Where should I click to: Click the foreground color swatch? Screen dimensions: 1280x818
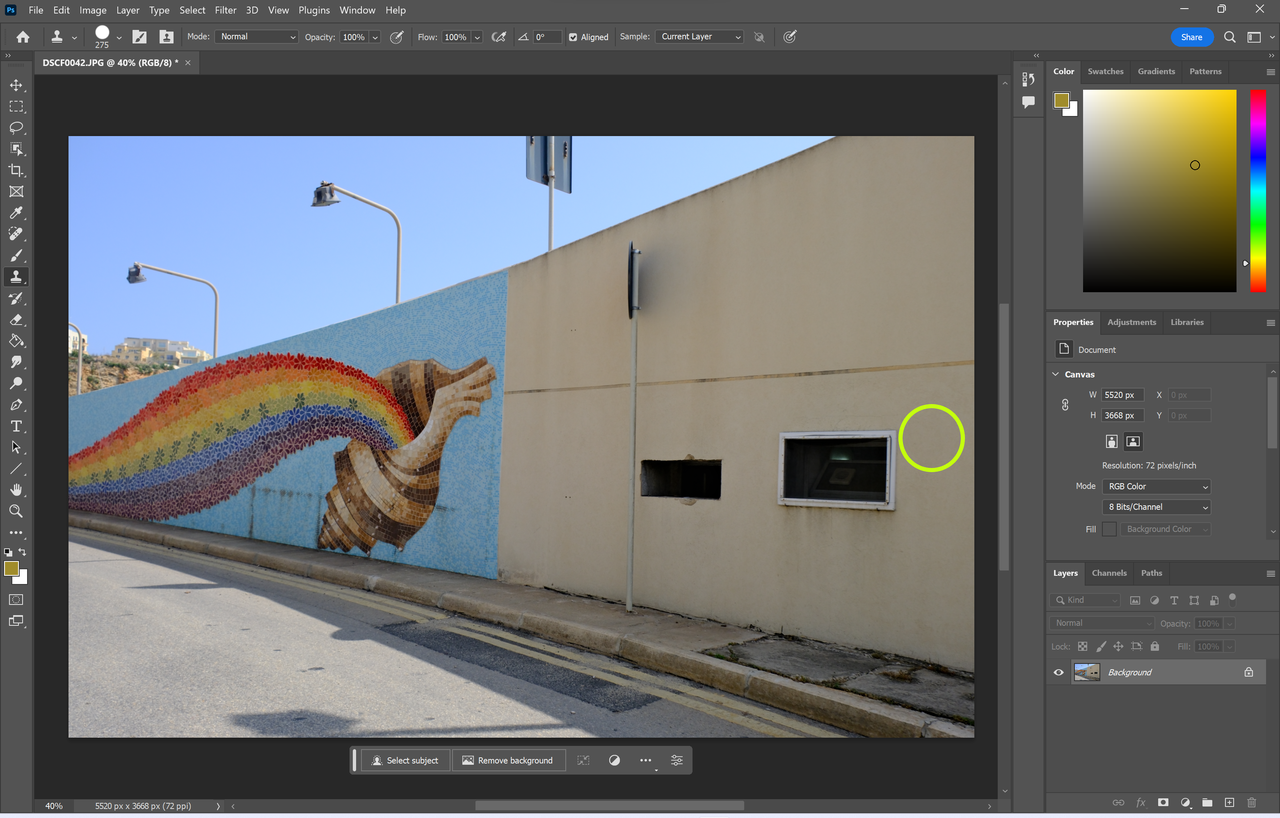click(x=13, y=567)
